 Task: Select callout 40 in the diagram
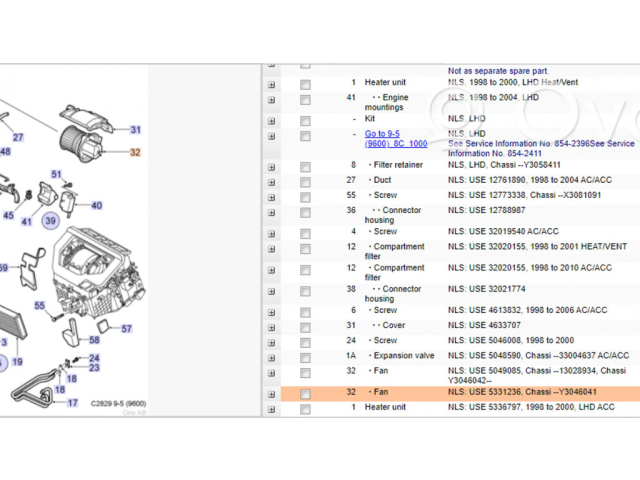[x=96, y=206]
